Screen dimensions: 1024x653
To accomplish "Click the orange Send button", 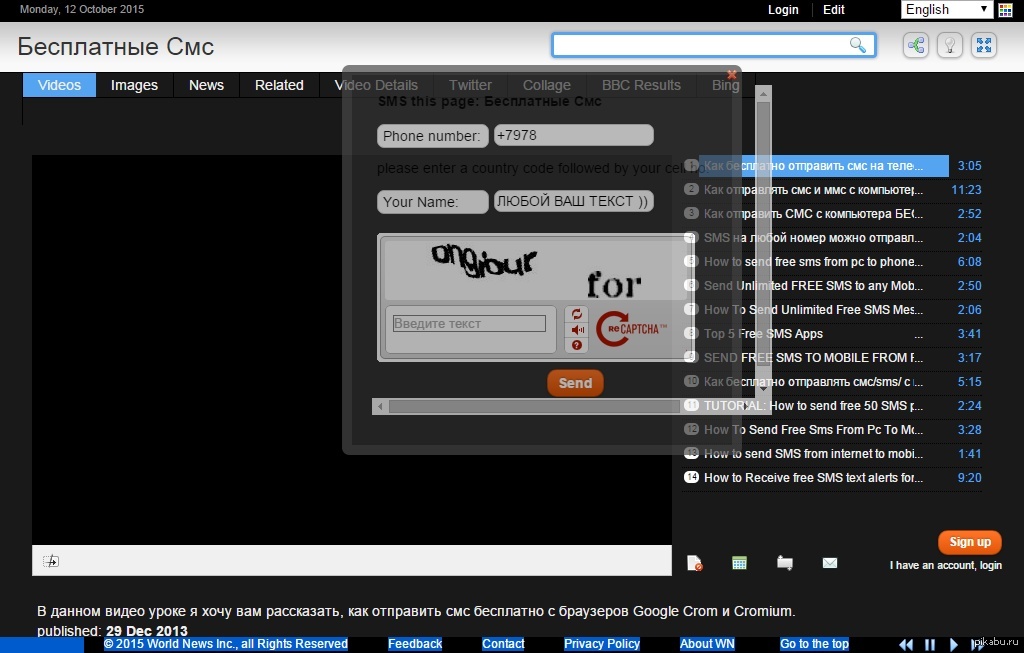I will (x=575, y=383).
